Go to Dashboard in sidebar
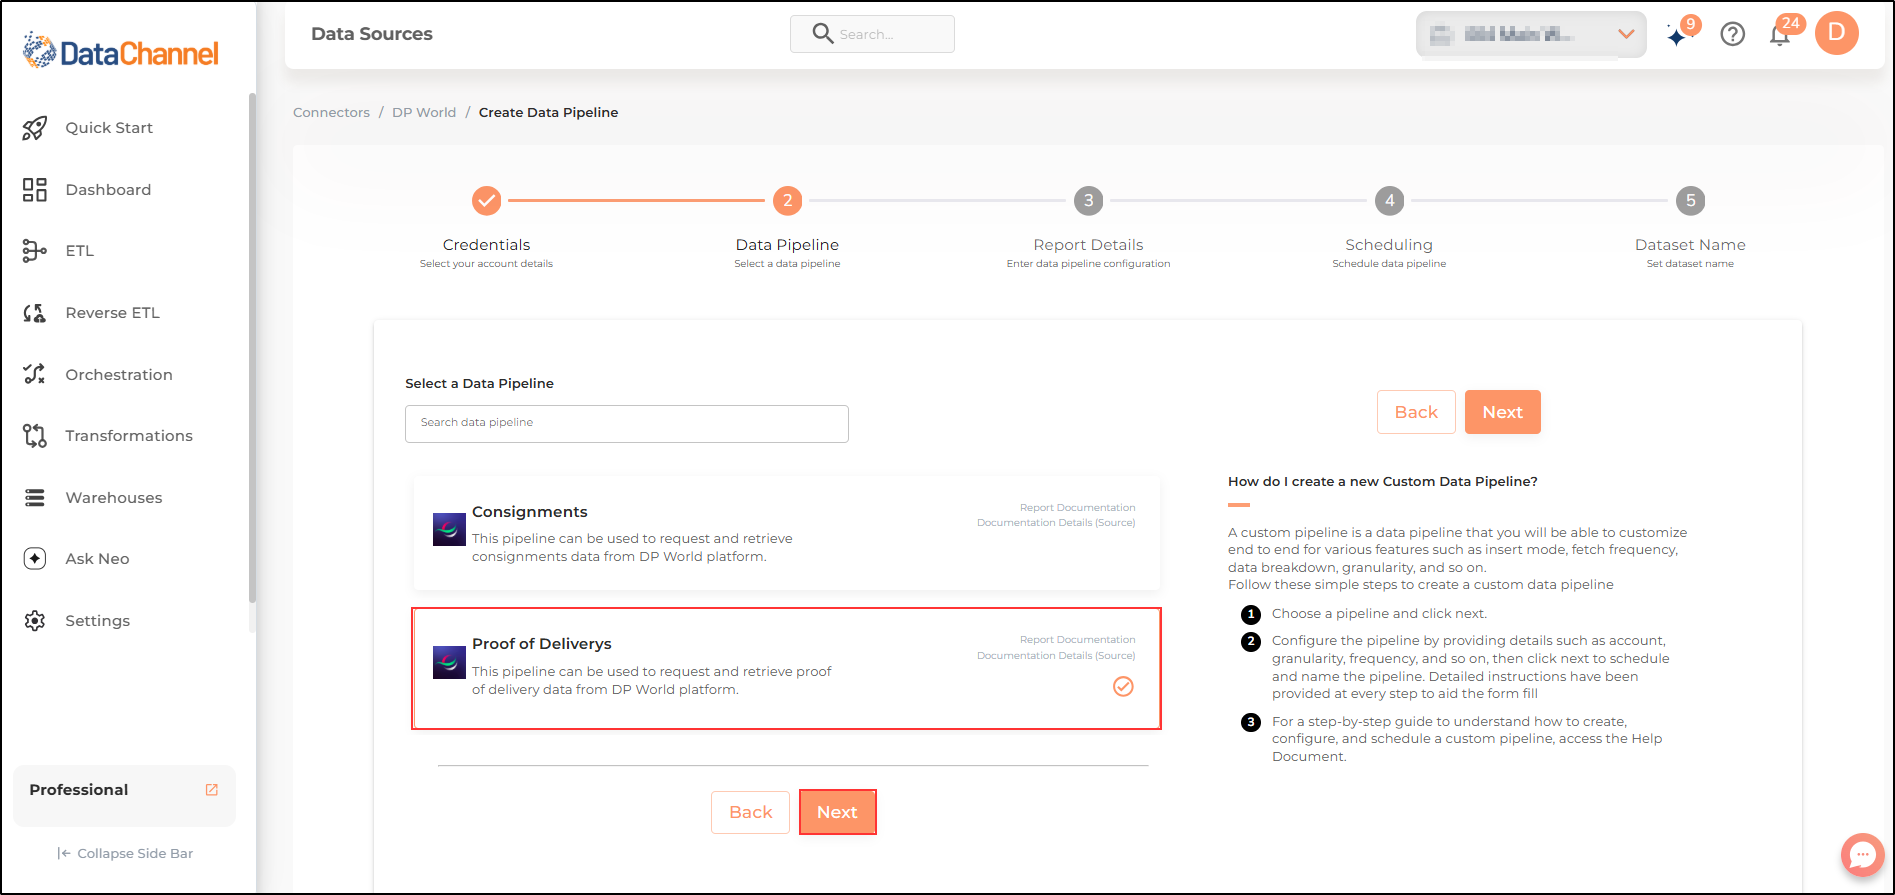 108,190
